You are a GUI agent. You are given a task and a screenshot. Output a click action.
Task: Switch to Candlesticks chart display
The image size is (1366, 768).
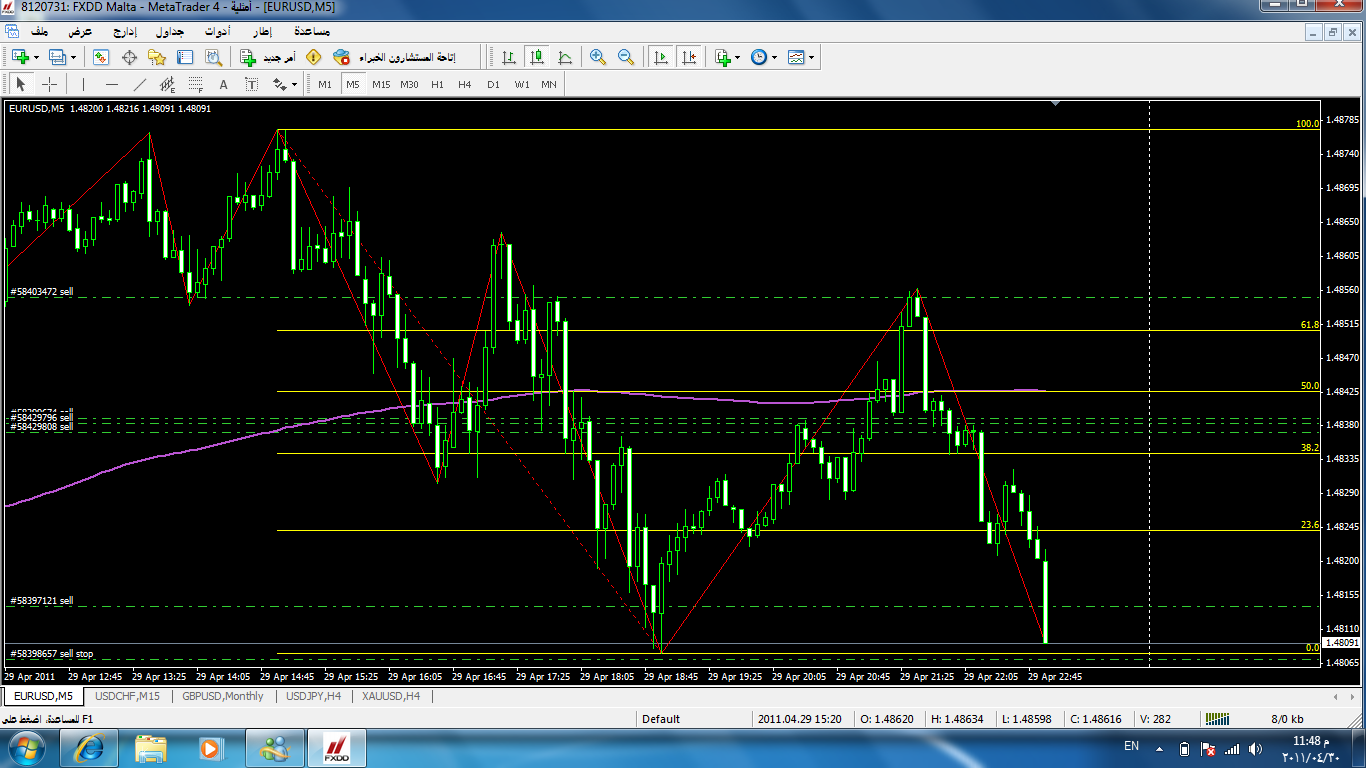pyautogui.click(x=537, y=58)
